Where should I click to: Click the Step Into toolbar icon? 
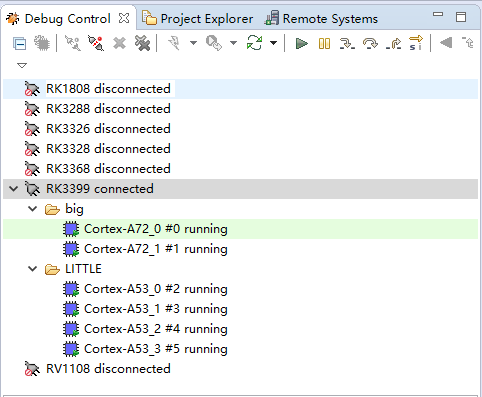(347, 44)
